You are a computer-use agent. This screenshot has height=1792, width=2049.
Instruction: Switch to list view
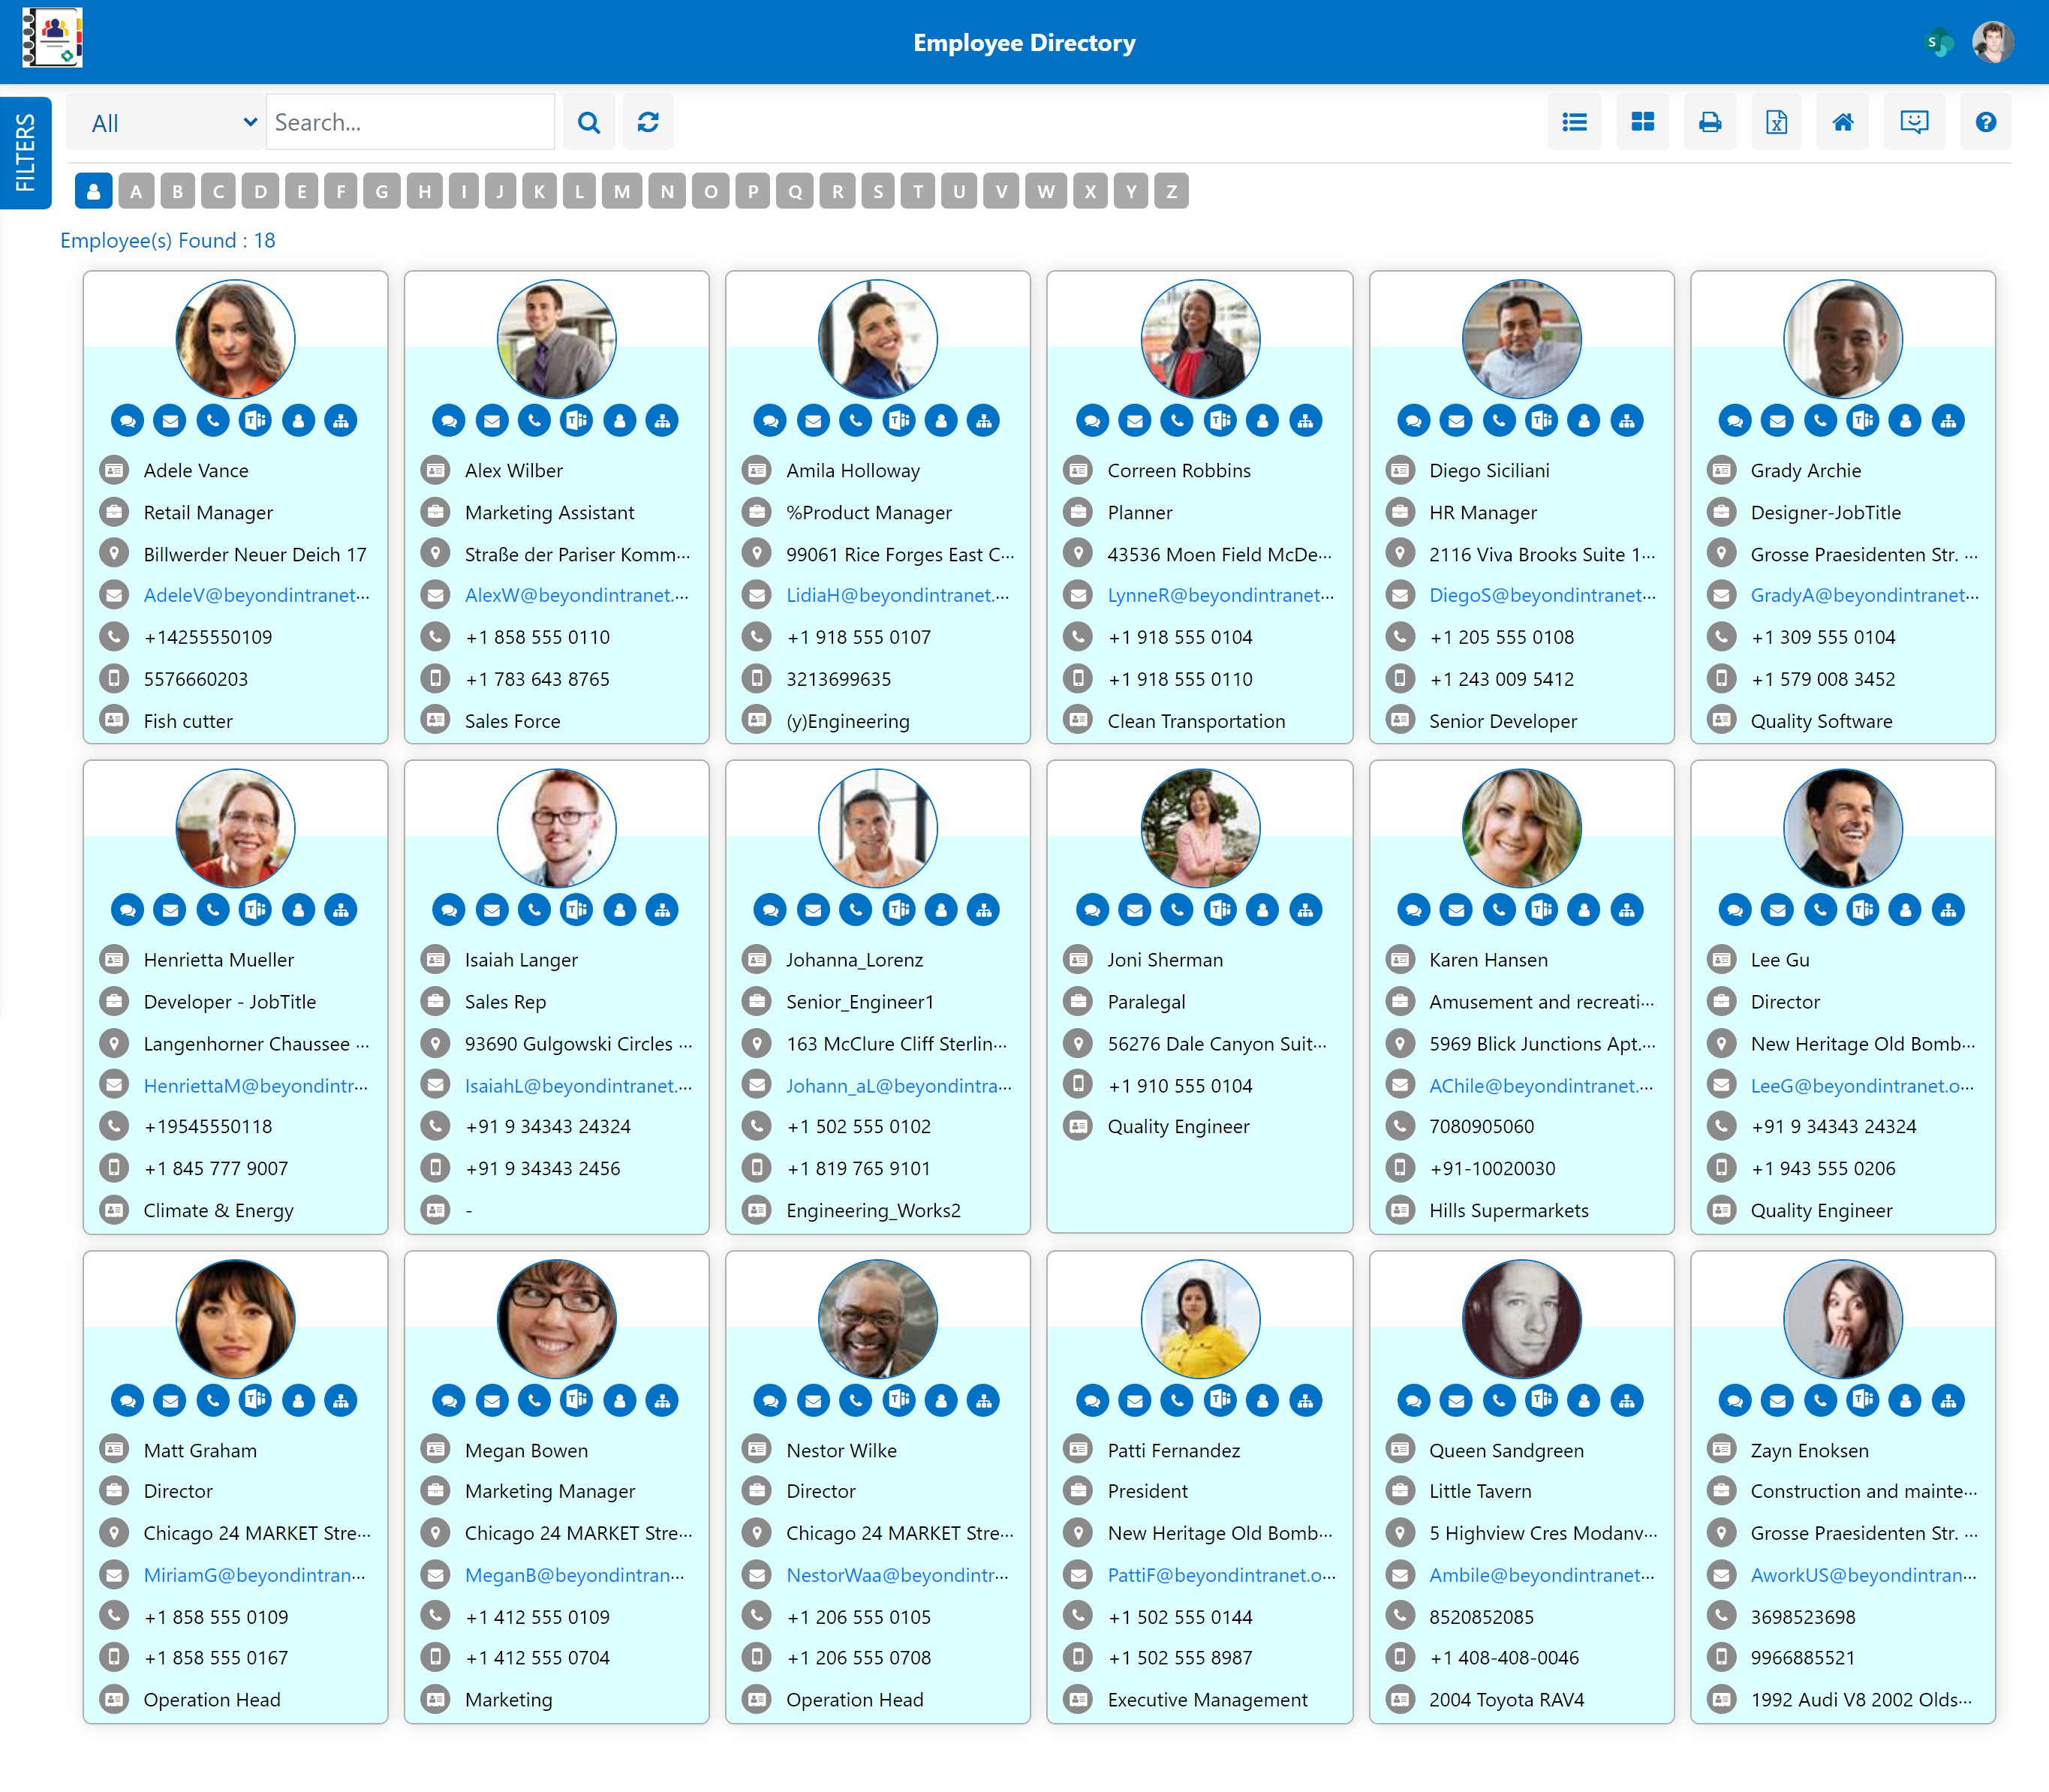(x=1575, y=121)
